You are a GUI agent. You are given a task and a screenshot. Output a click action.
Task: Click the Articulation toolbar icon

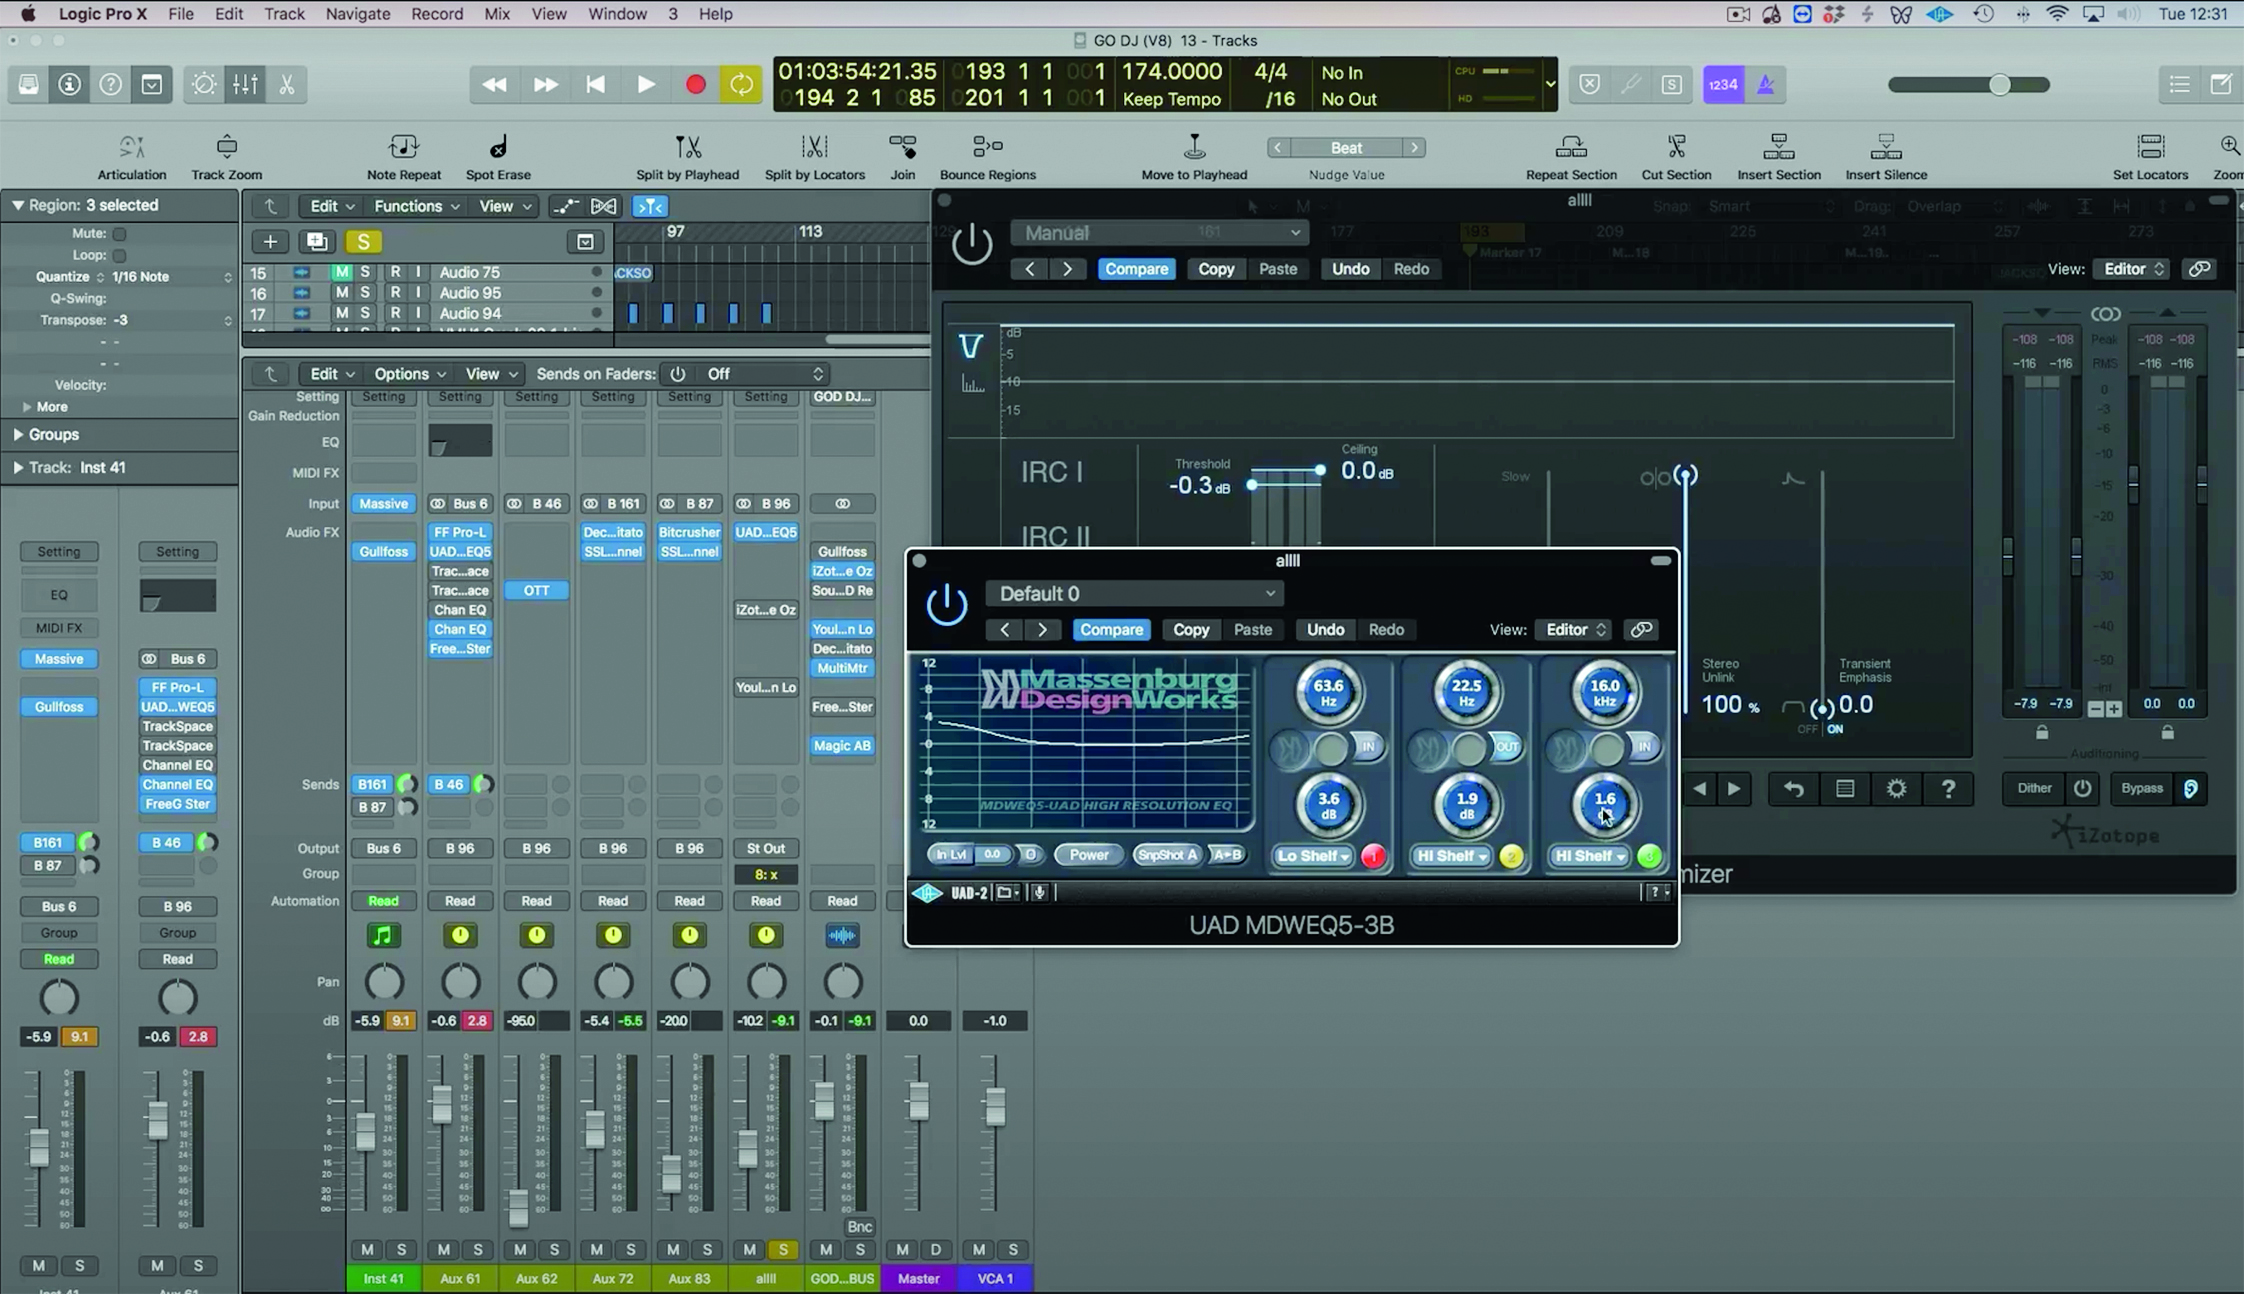[x=131, y=147]
